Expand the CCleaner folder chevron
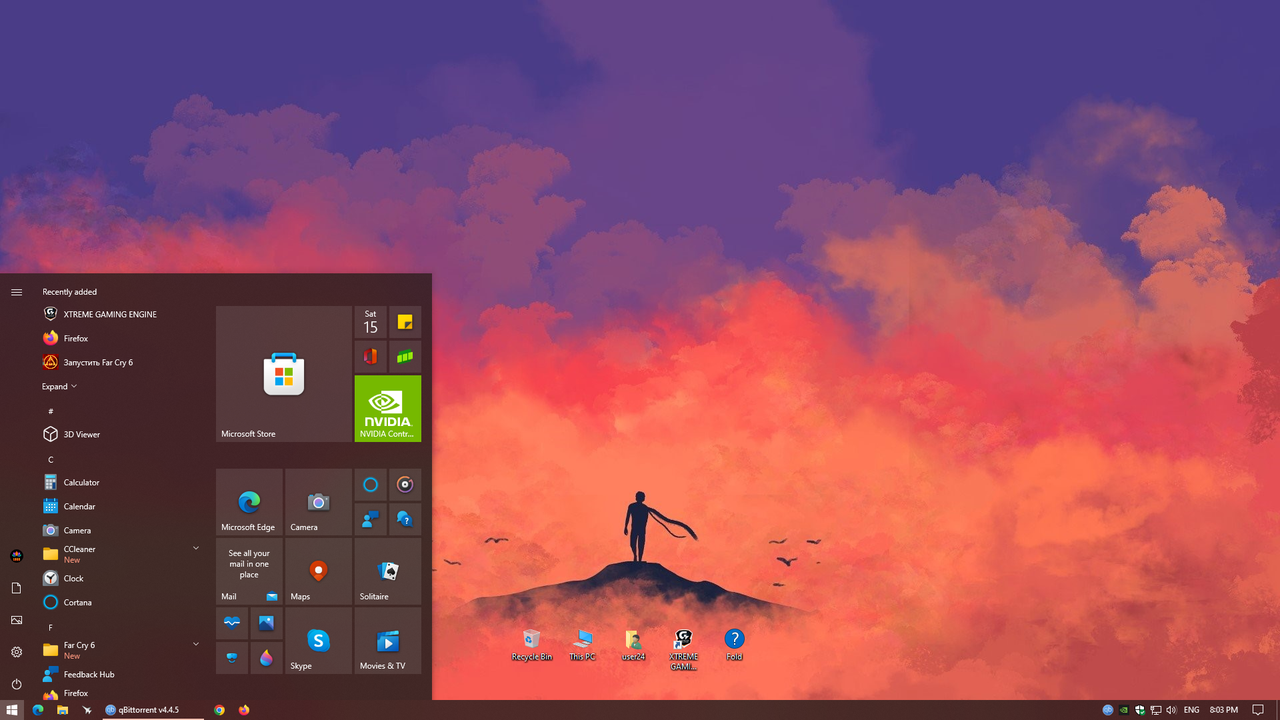Image resolution: width=1280 pixels, height=720 pixels. point(196,548)
